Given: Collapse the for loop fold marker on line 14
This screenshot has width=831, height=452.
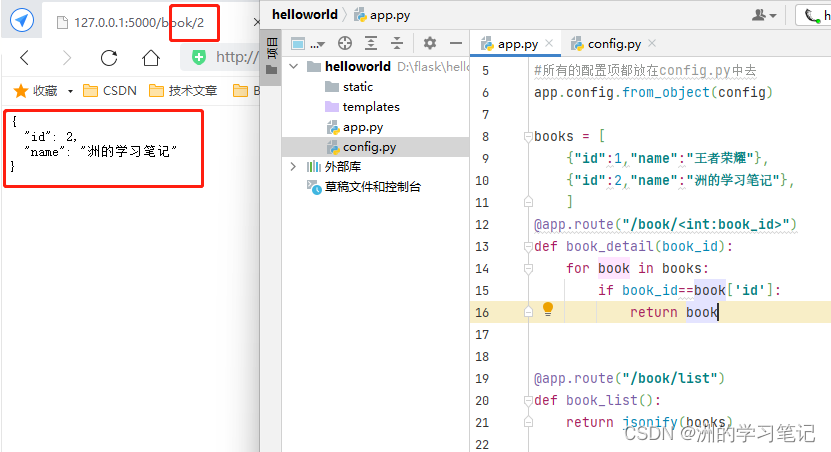Looking at the screenshot, I should 528,269.
